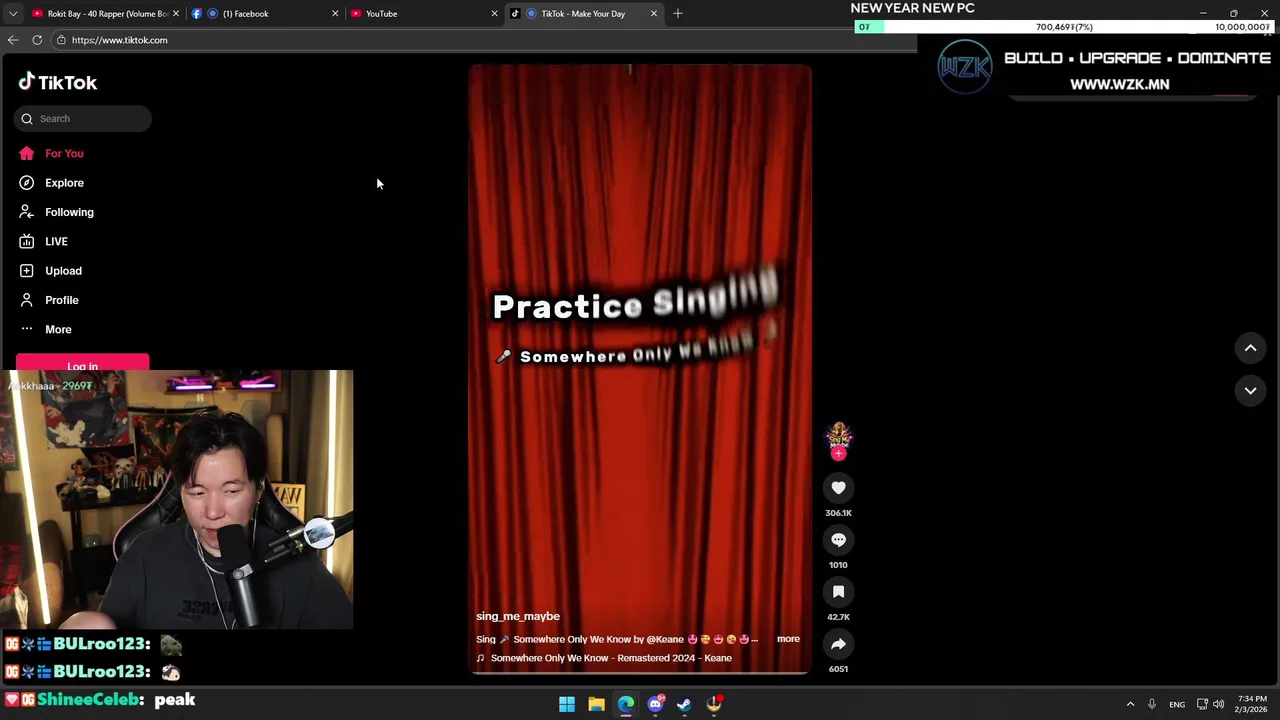Open the volume tray icon

(x=1218, y=704)
